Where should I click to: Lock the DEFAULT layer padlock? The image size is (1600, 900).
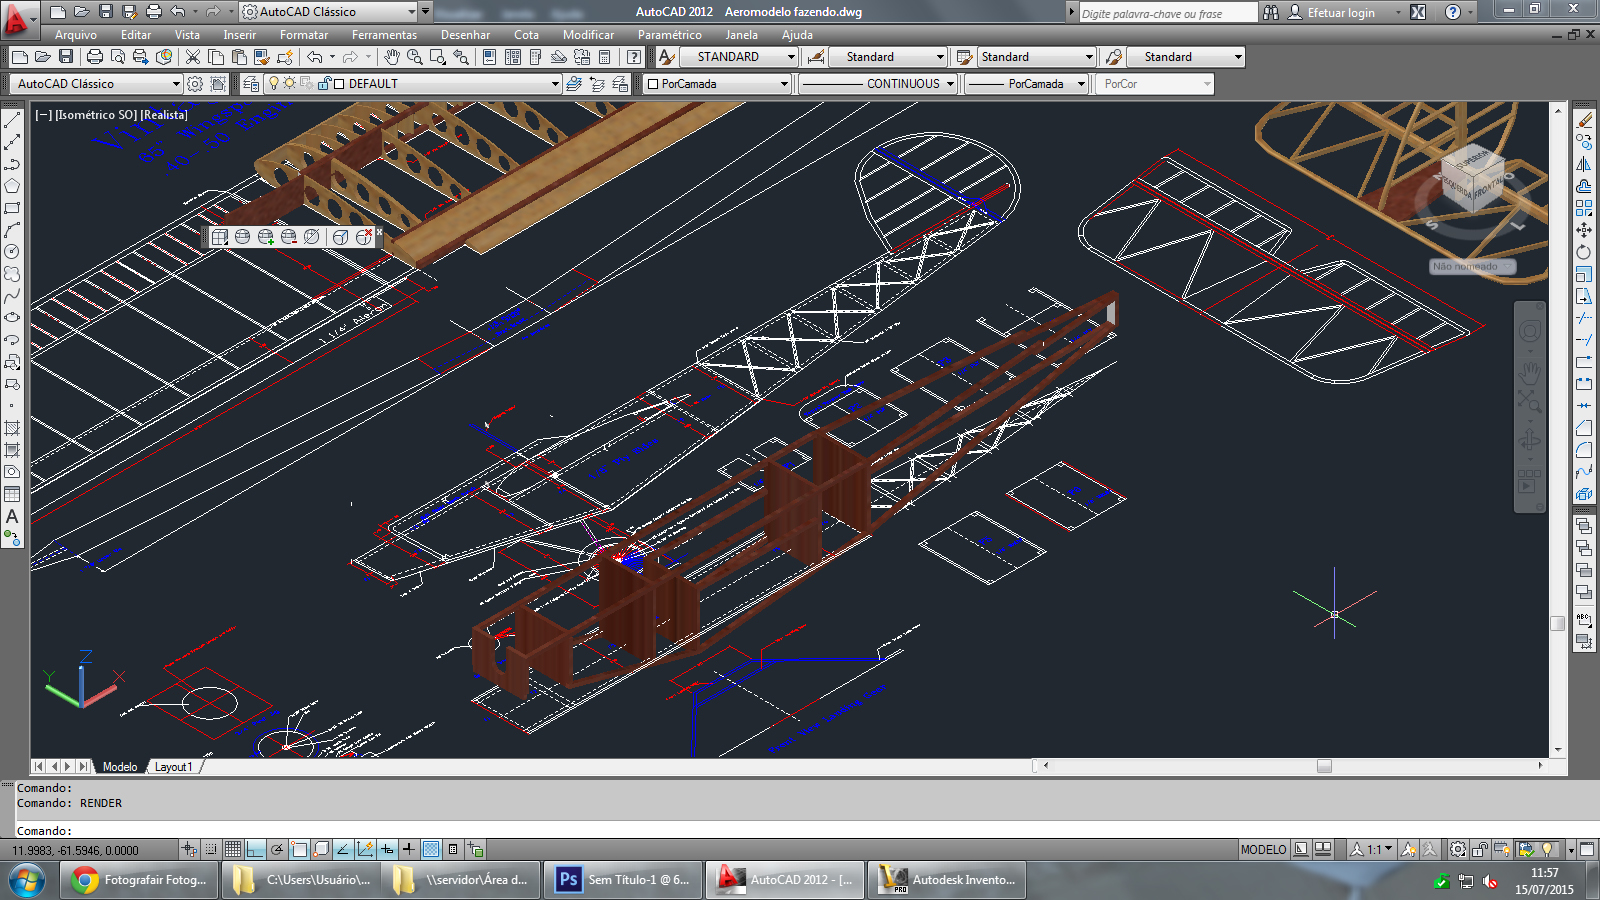pos(326,83)
